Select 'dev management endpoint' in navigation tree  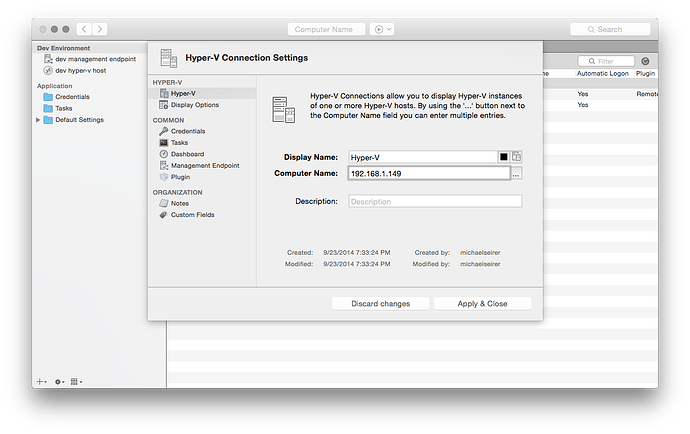click(94, 59)
